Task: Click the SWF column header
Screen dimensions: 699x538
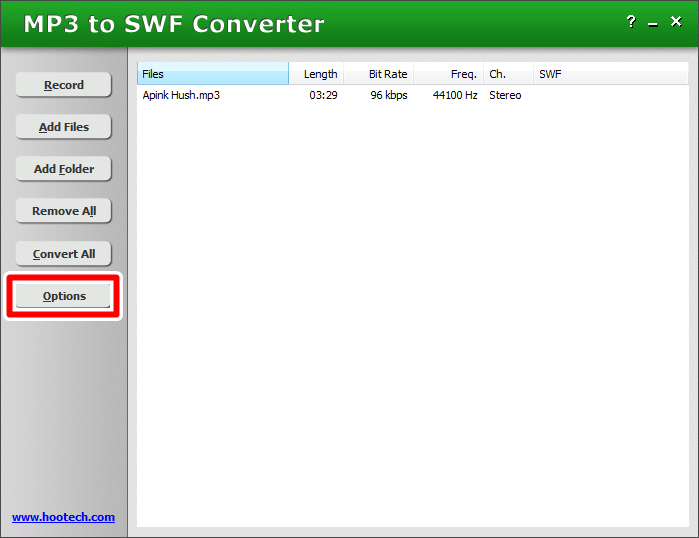Action: tap(611, 74)
